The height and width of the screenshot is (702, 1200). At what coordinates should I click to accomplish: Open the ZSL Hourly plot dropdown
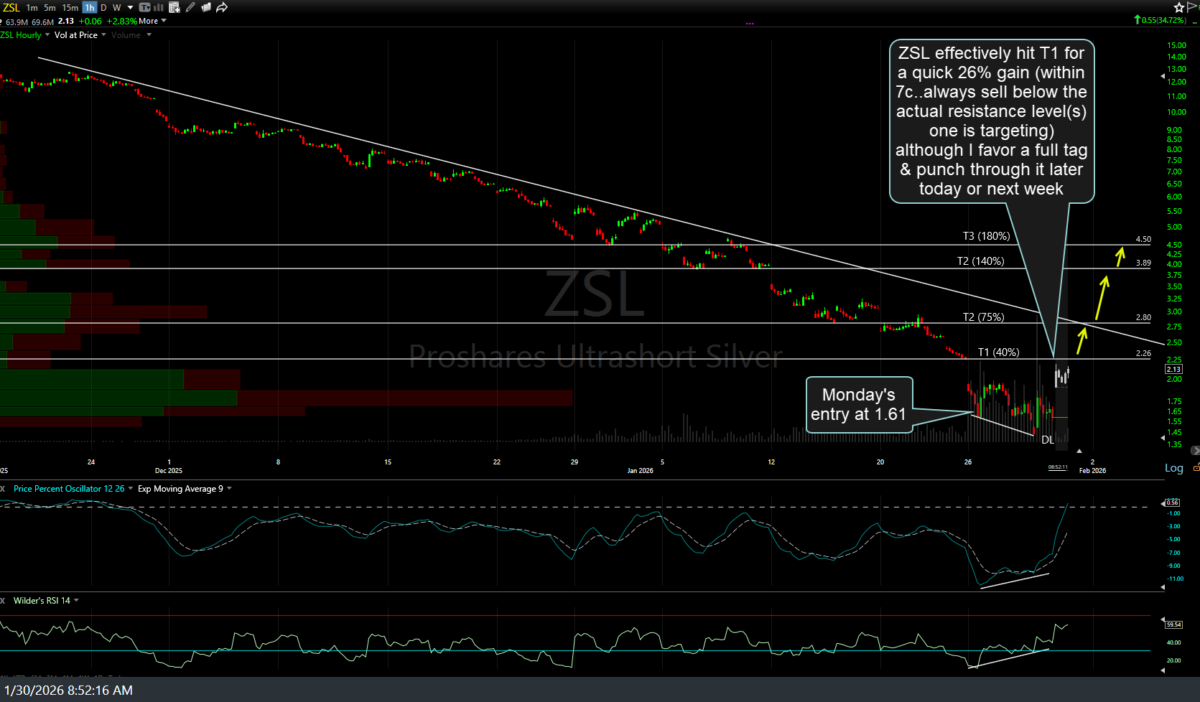click(x=47, y=35)
